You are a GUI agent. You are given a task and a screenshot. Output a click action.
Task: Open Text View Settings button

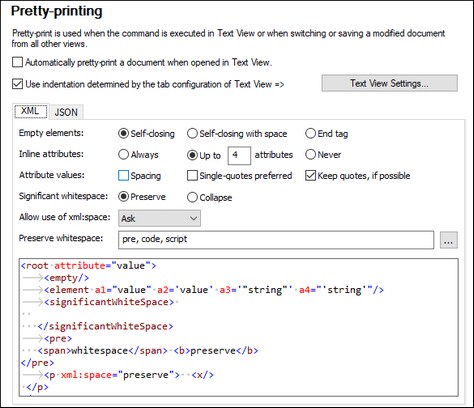tap(389, 83)
